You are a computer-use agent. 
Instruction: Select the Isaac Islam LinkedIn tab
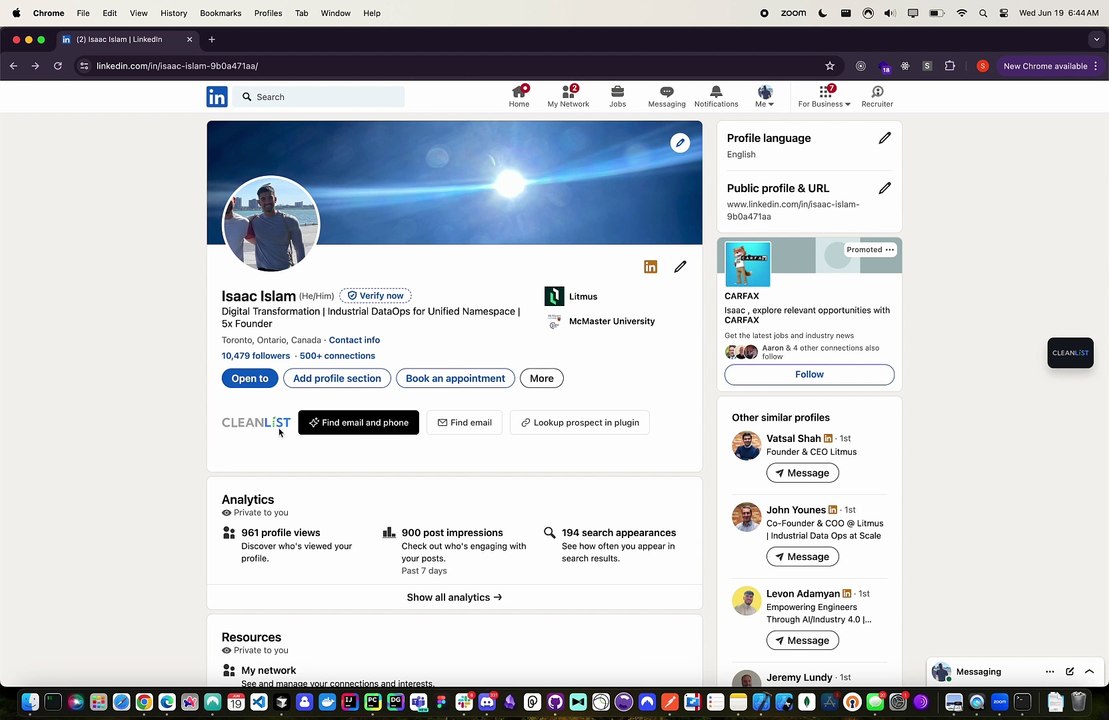pyautogui.click(x=126, y=40)
